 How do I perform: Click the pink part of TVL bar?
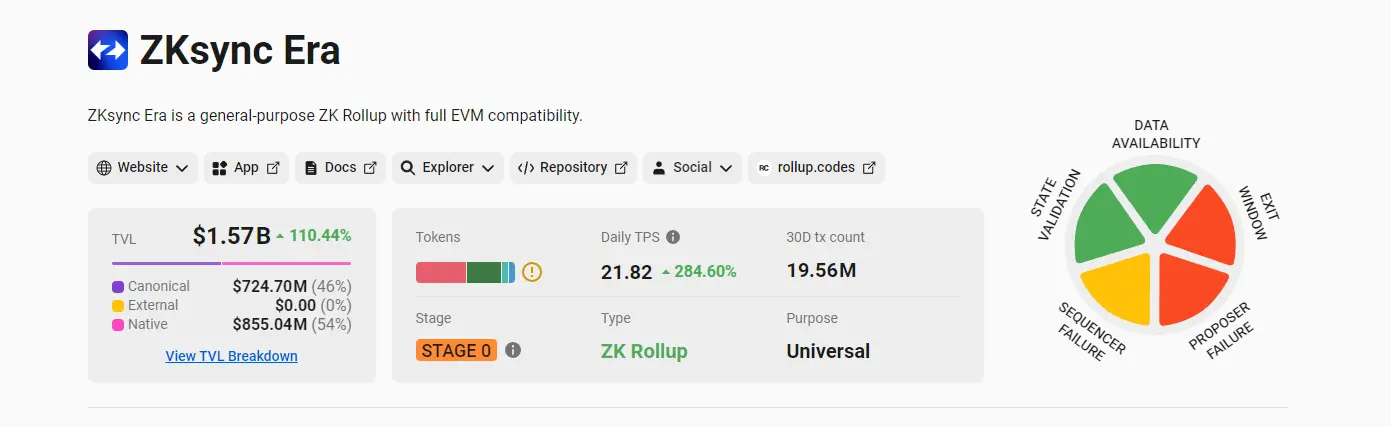[x=286, y=264]
